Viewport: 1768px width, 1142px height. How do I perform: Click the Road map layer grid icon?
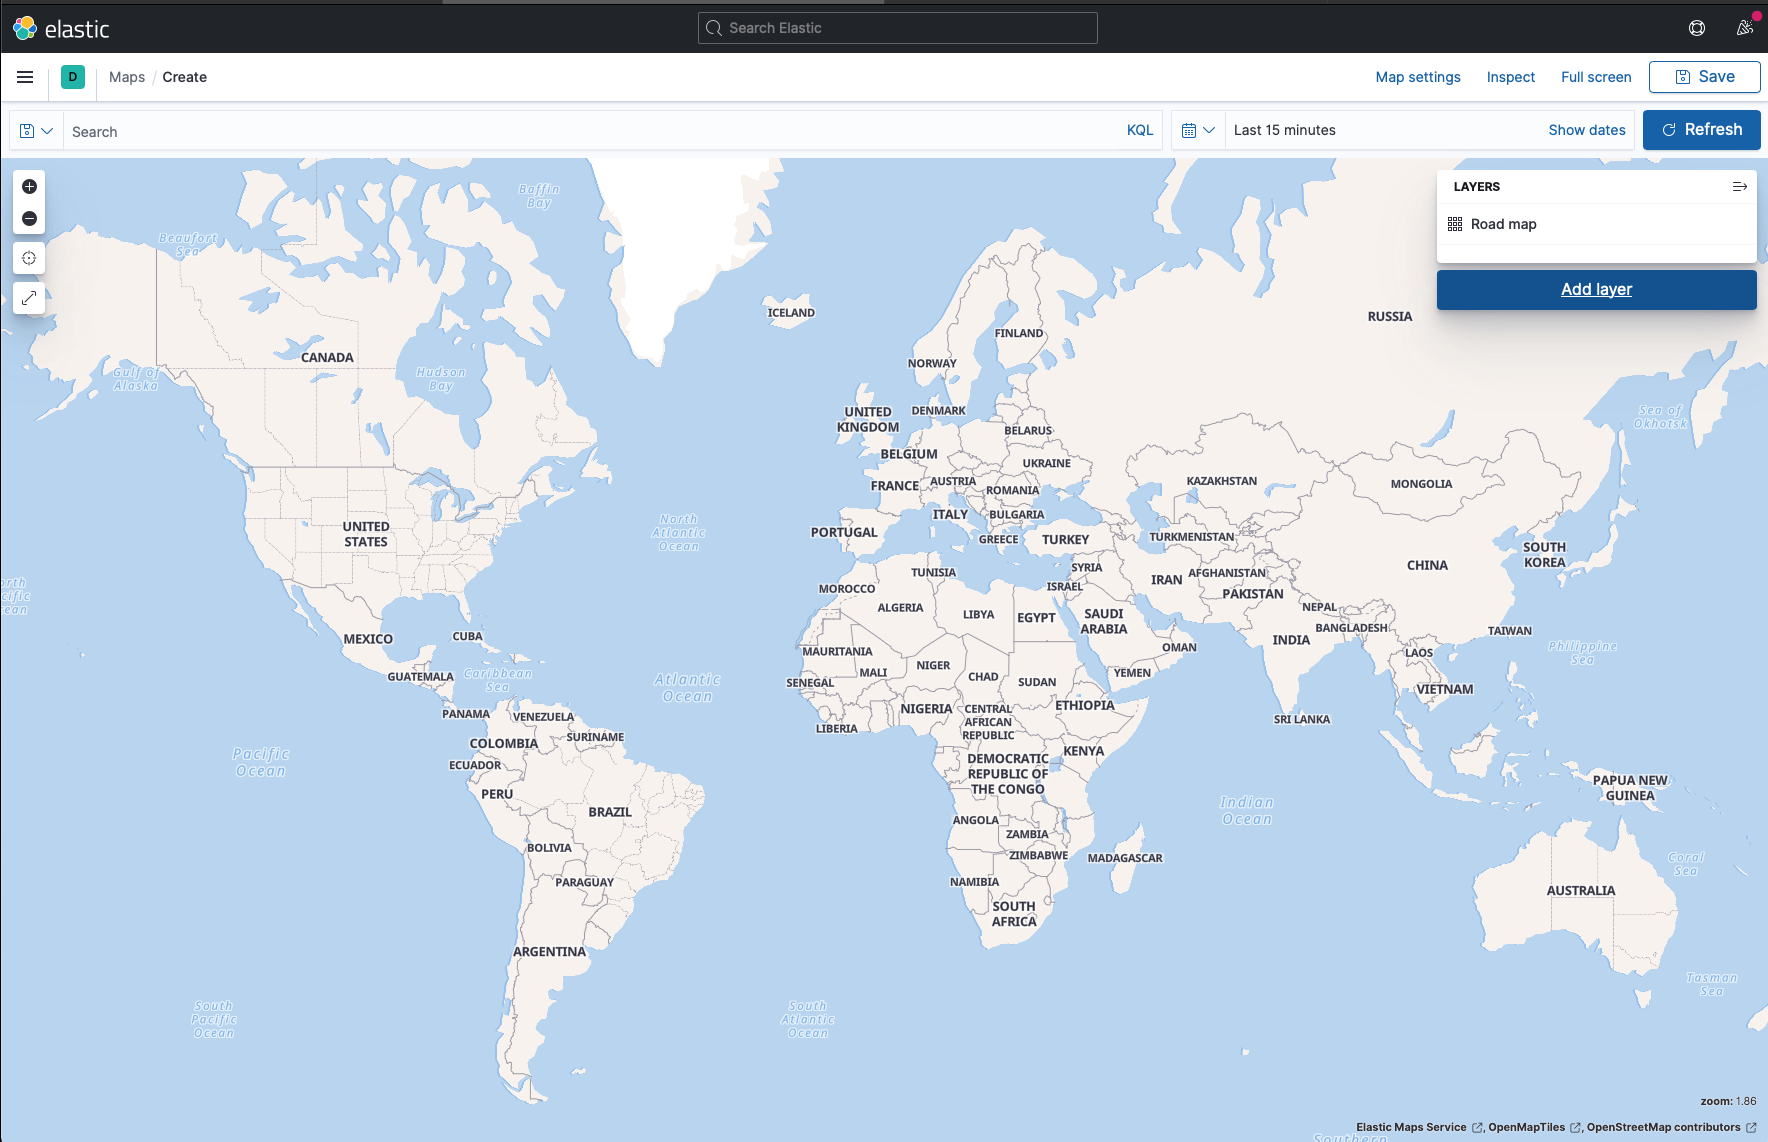pos(1455,224)
